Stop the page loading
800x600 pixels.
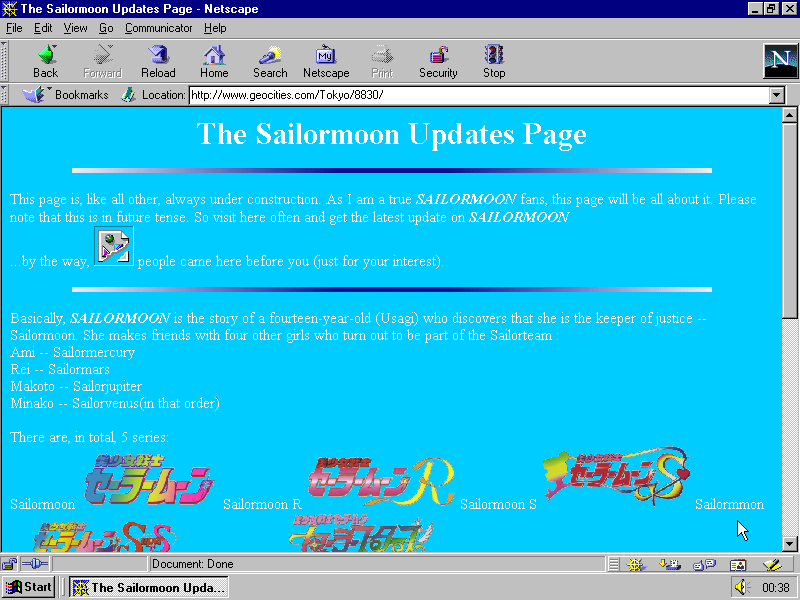494,61
